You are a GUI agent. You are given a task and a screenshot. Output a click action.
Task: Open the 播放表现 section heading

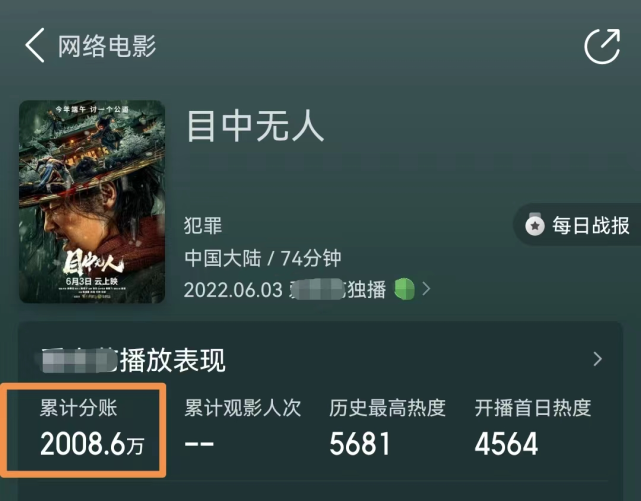(x=133, y=360)
